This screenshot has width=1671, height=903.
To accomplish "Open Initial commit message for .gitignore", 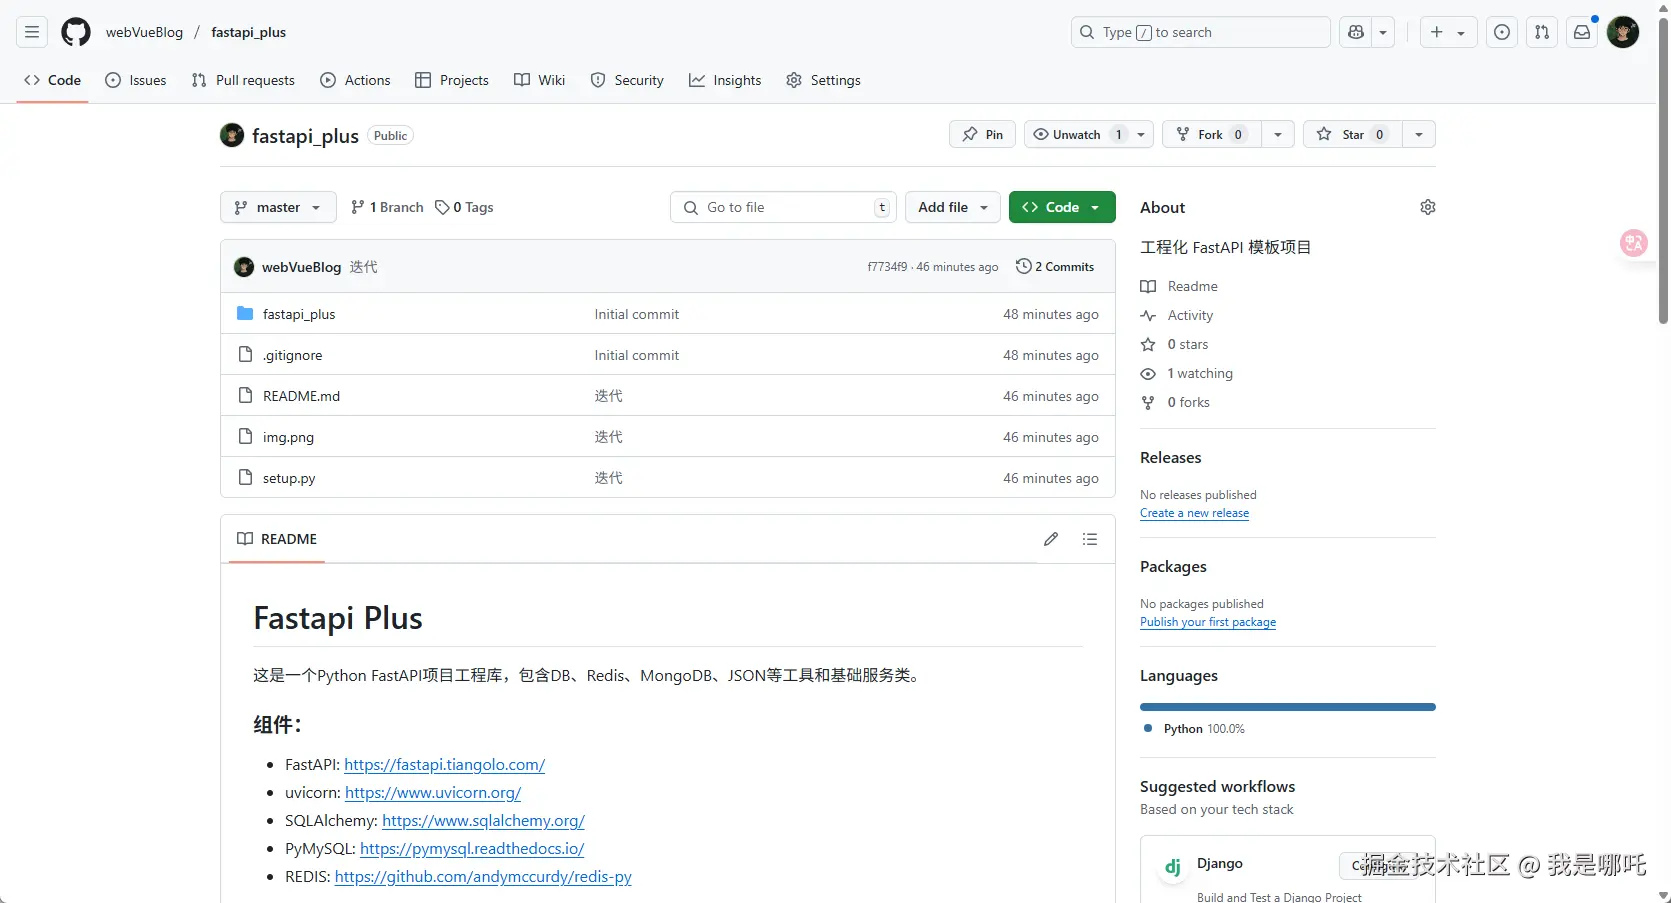I will (636, 355).
